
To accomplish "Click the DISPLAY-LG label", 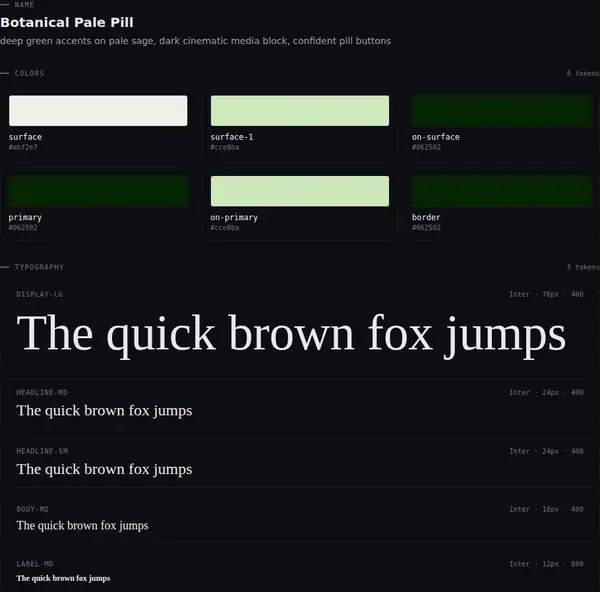I will pyautogui.click(x=39, y=294).
